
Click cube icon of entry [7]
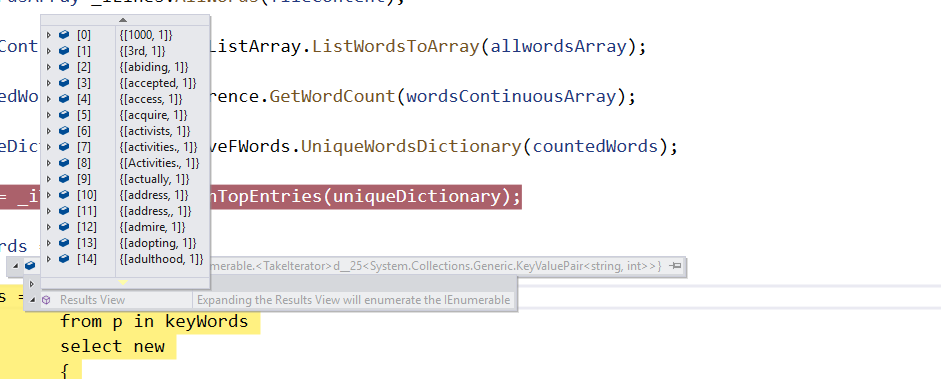coord(64,147)
